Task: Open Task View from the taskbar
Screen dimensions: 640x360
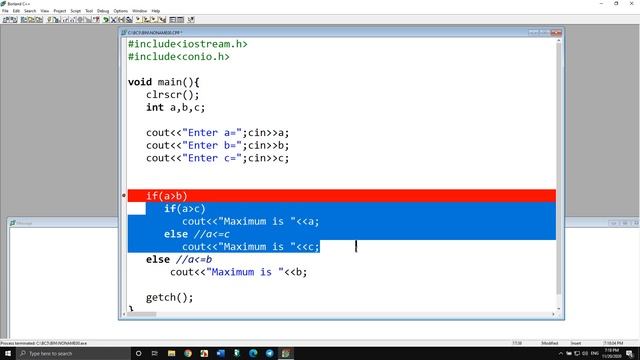Action: tap(155, 353)
